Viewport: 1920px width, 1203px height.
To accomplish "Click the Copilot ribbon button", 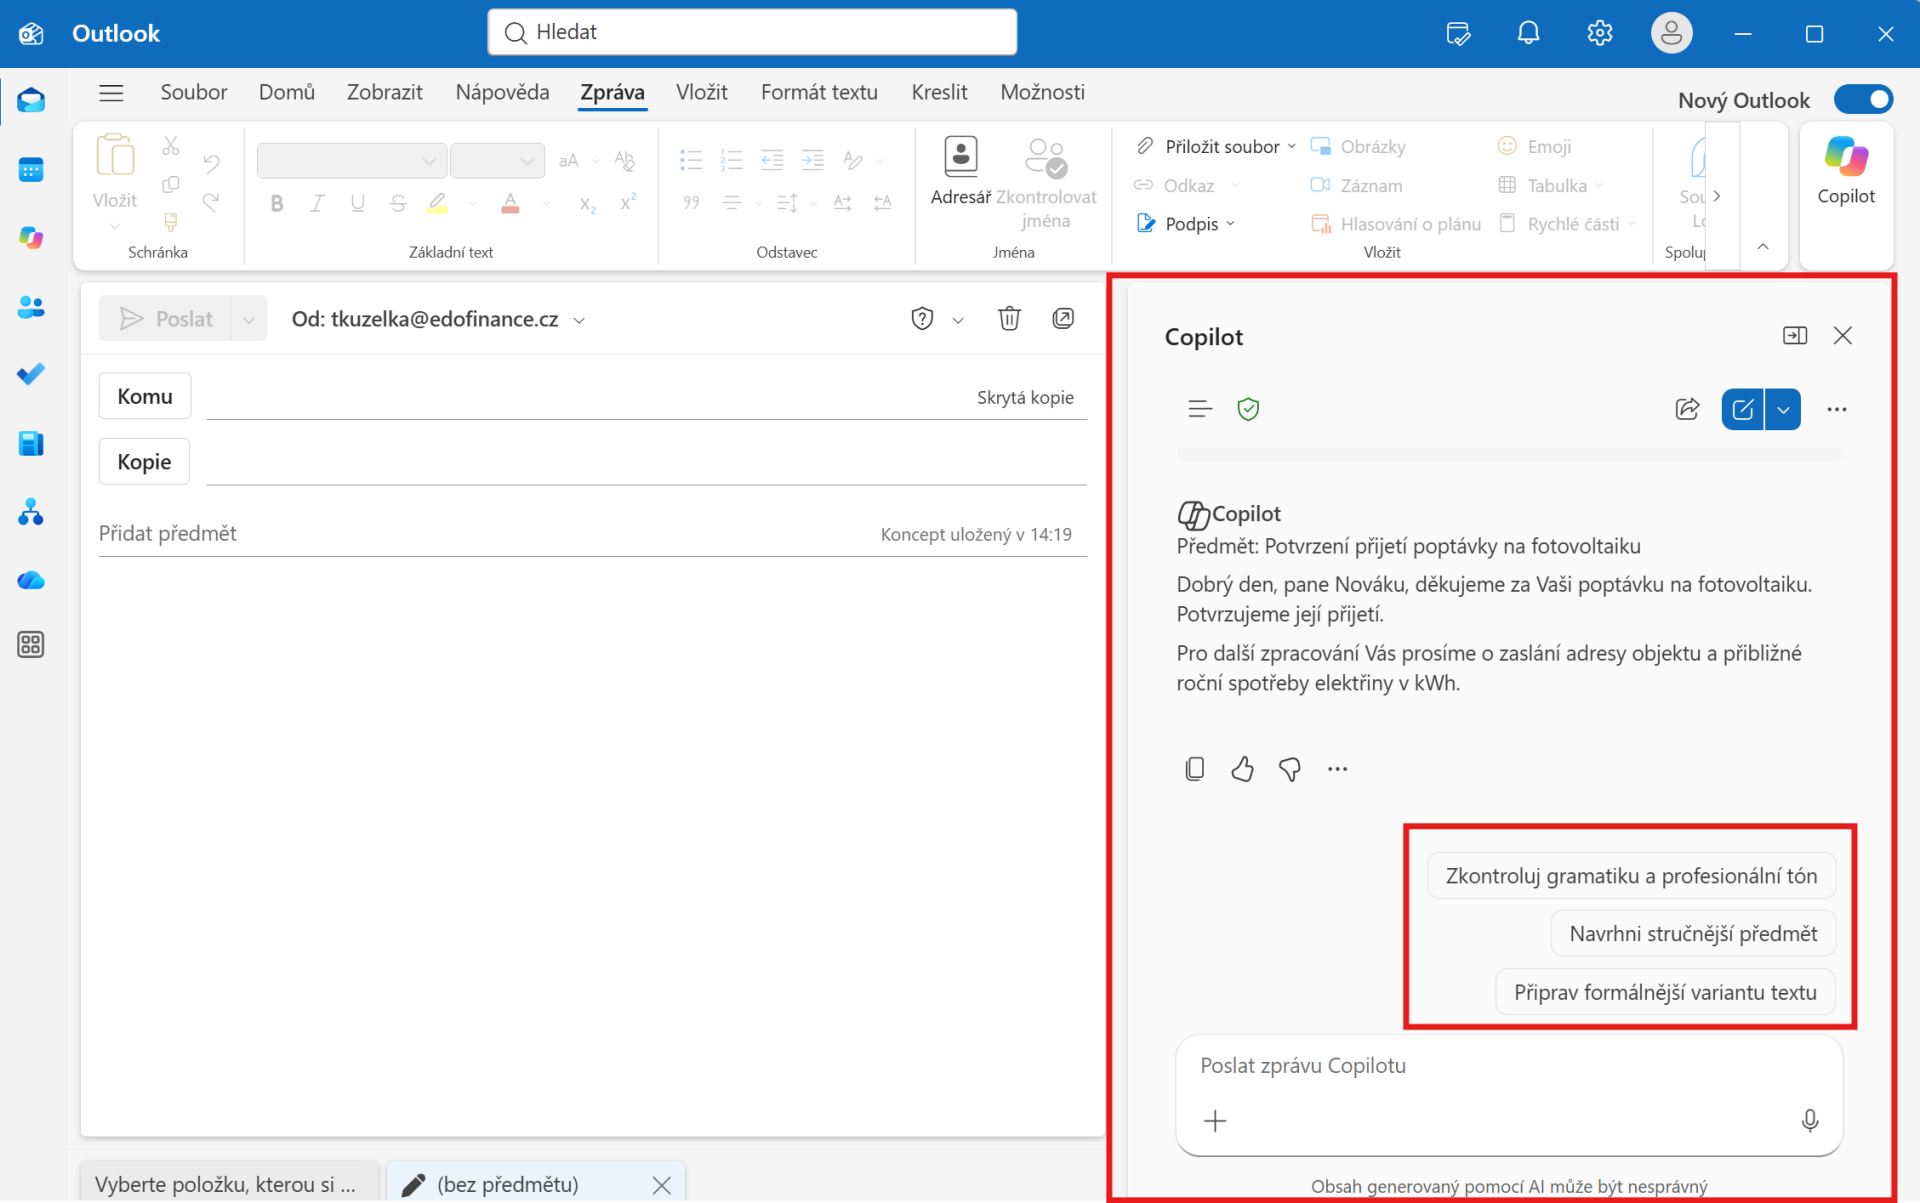I will 1845,172.
